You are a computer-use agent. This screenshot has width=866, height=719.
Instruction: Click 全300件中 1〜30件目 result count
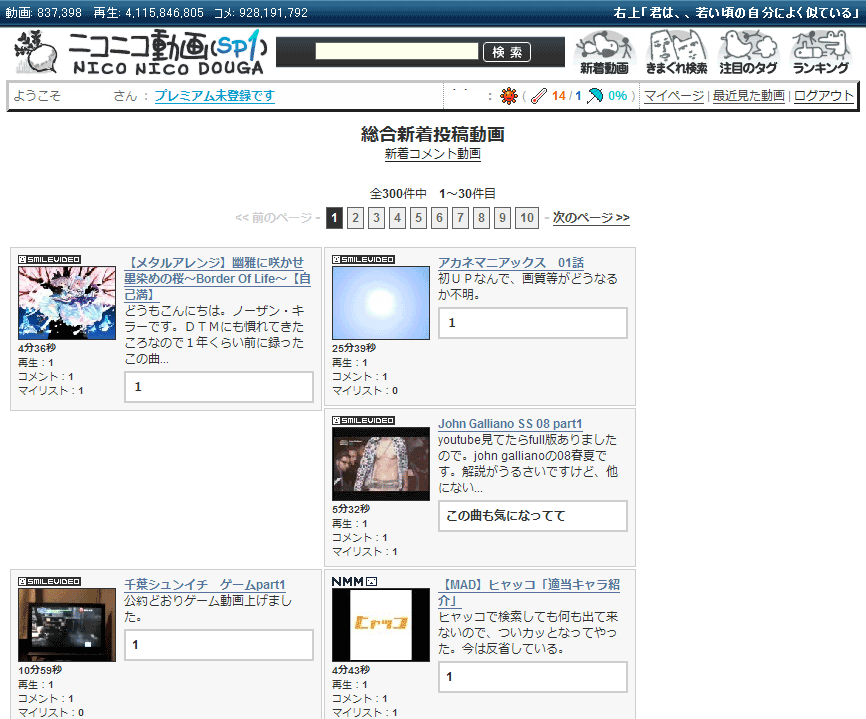(x=432, y=194)
